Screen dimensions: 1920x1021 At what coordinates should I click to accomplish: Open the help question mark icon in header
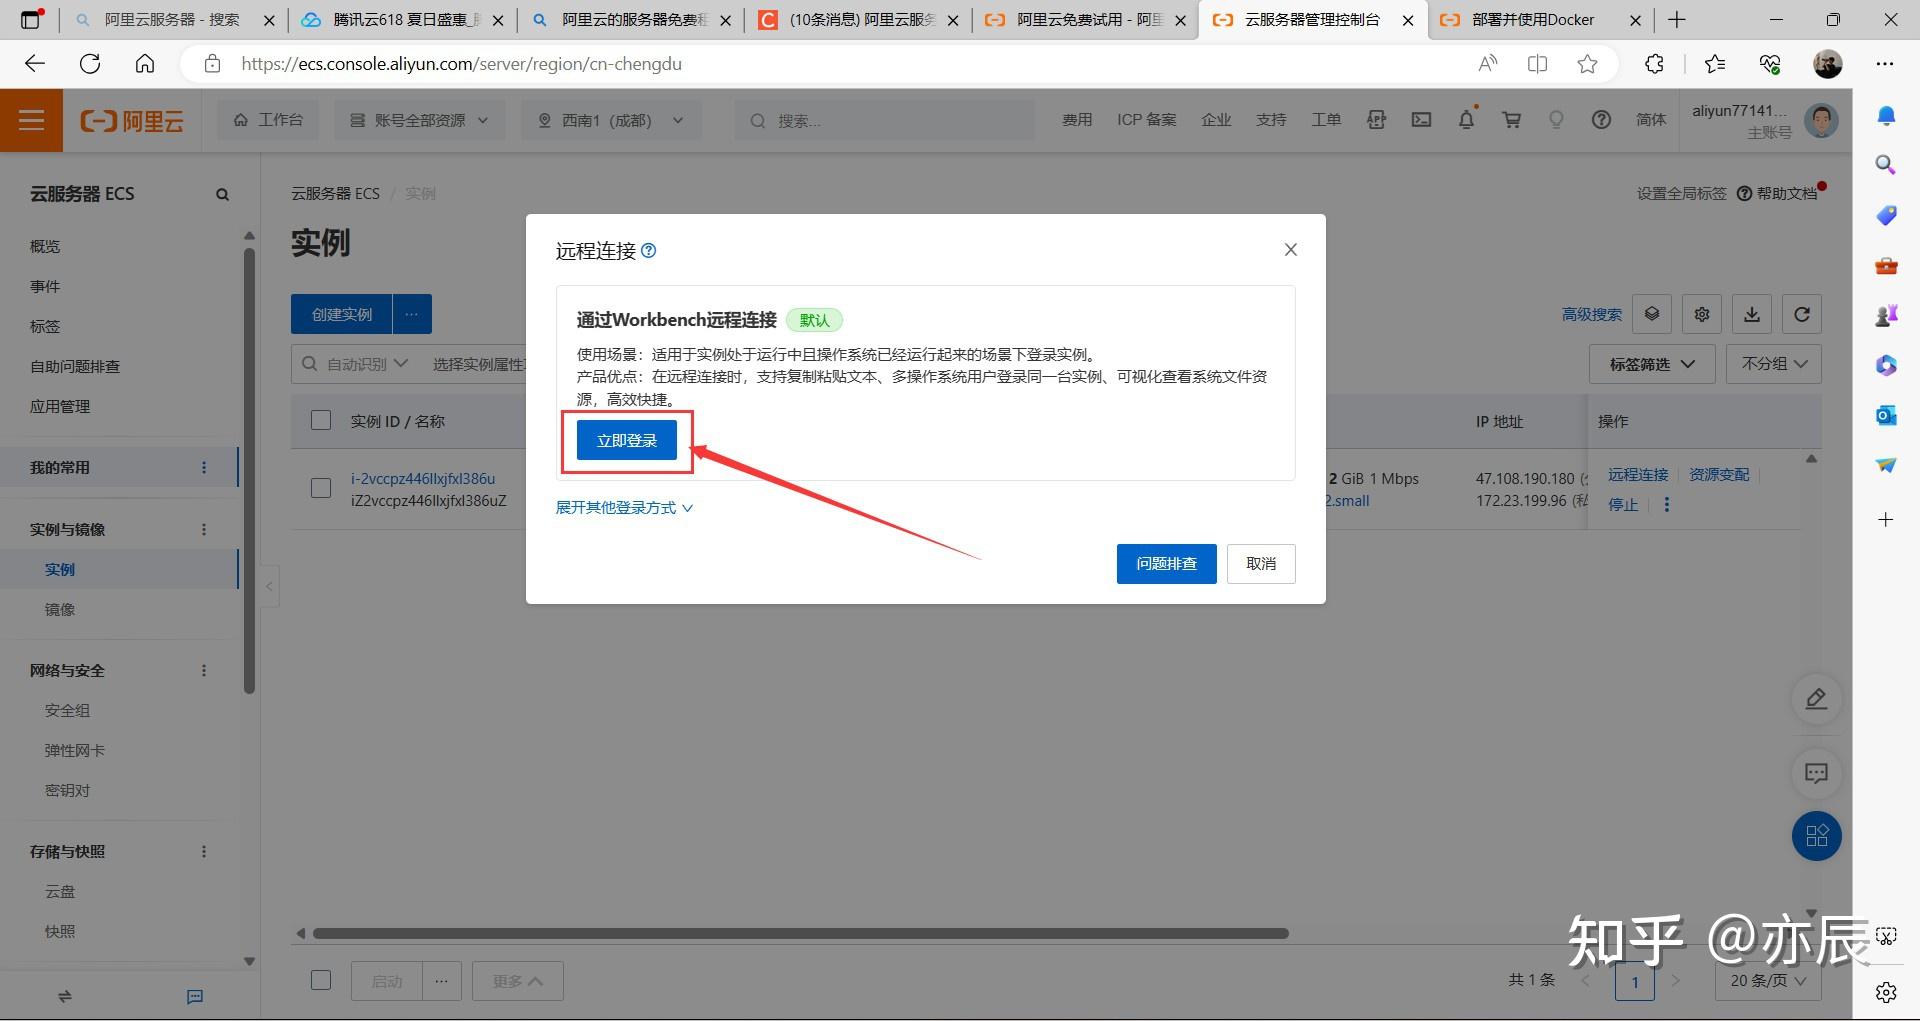1601,120
